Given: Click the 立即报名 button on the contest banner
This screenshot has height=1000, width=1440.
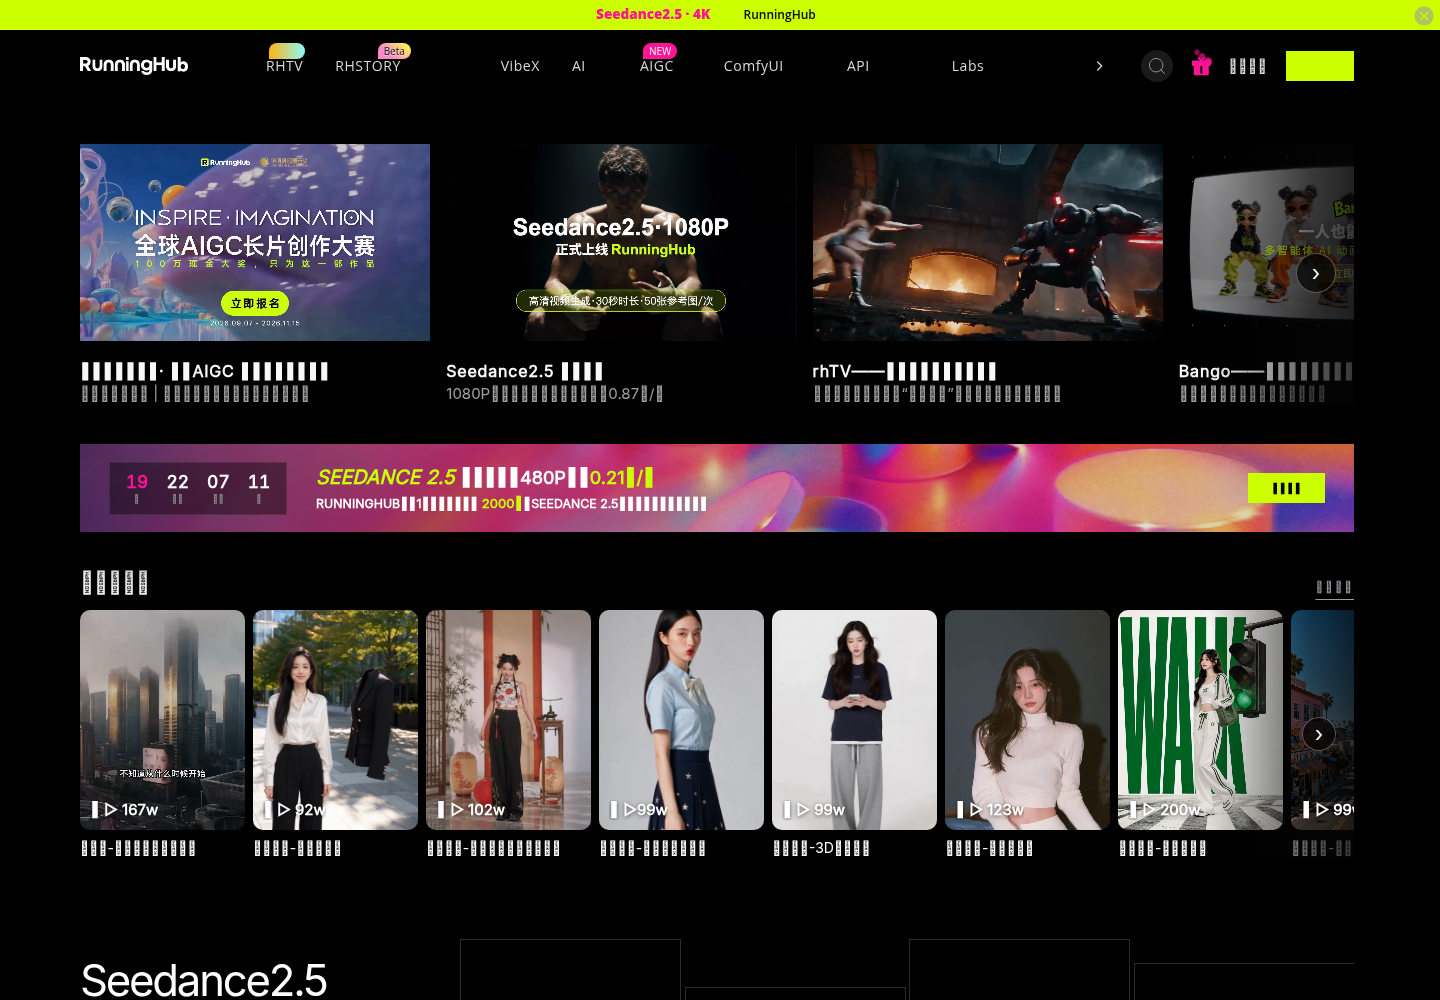Looking at the screenshot, I should (x=255, y=303).
